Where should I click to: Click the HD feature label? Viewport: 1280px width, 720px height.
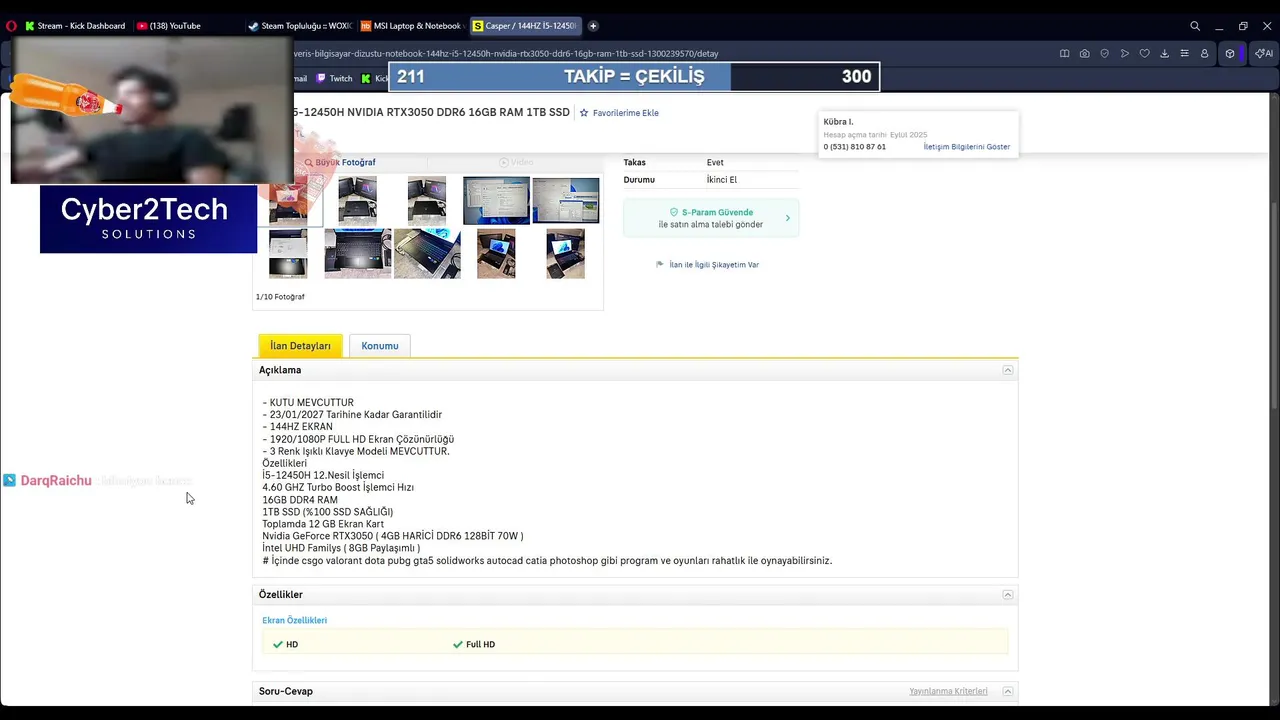coord(292,644)
